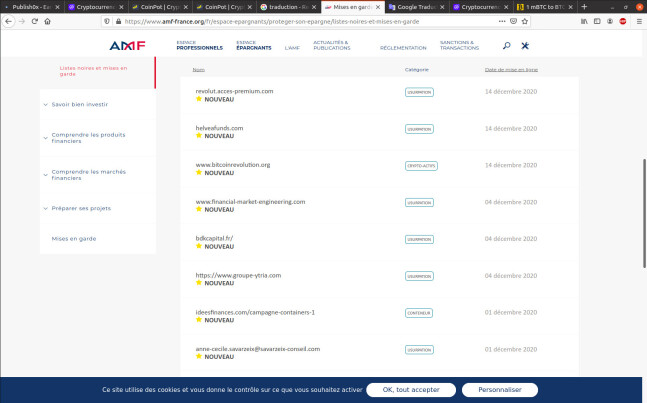The image size is (647, 403).
Task: Open Actualités & Publications menu
Action: click(331, 45)
